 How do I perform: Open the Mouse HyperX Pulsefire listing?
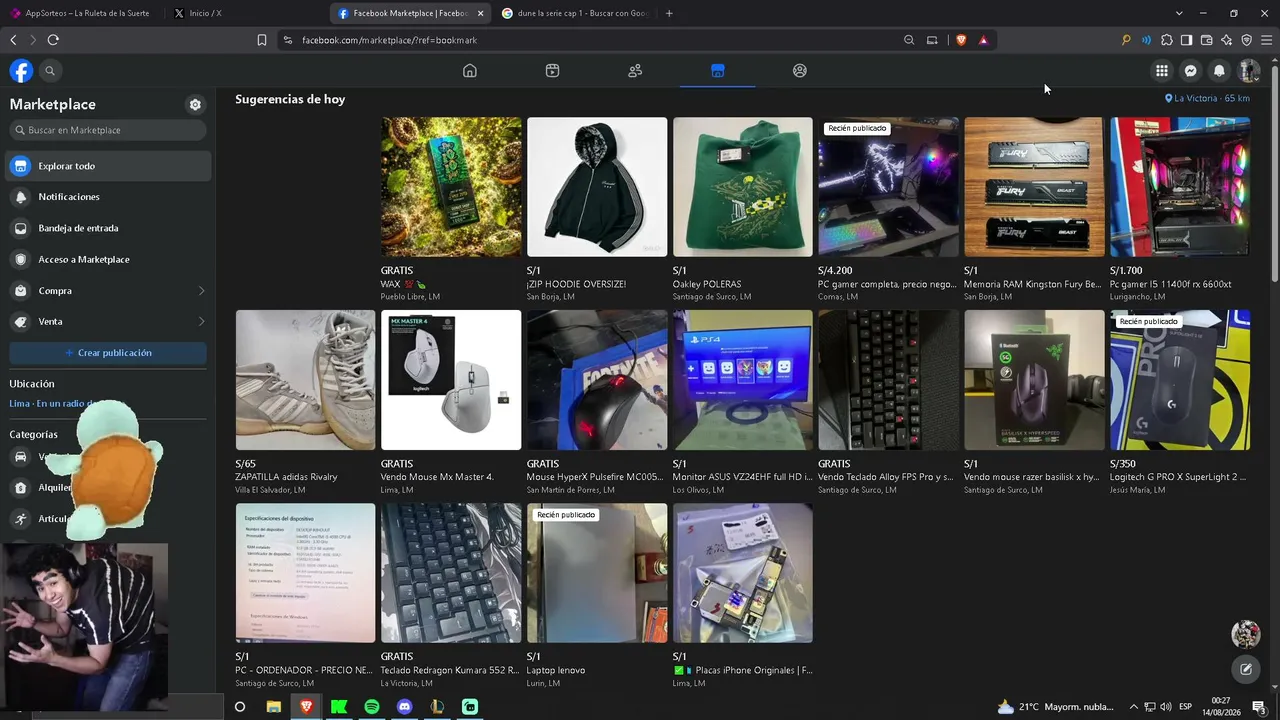(x=597, y=380)
